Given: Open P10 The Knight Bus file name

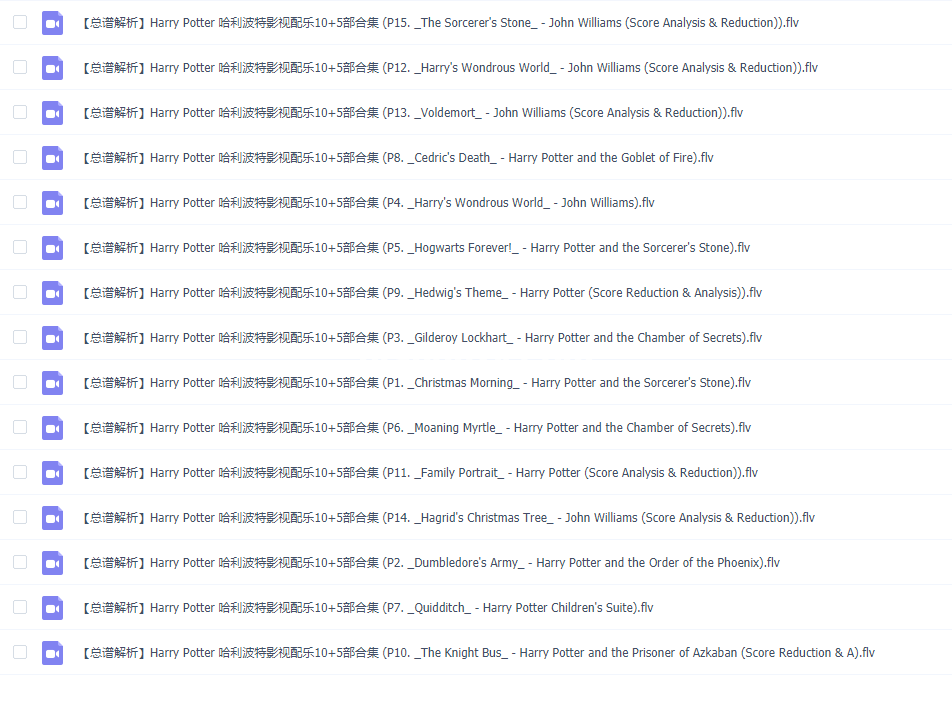Looking at the screenshot, I should (x=478, y=653).
